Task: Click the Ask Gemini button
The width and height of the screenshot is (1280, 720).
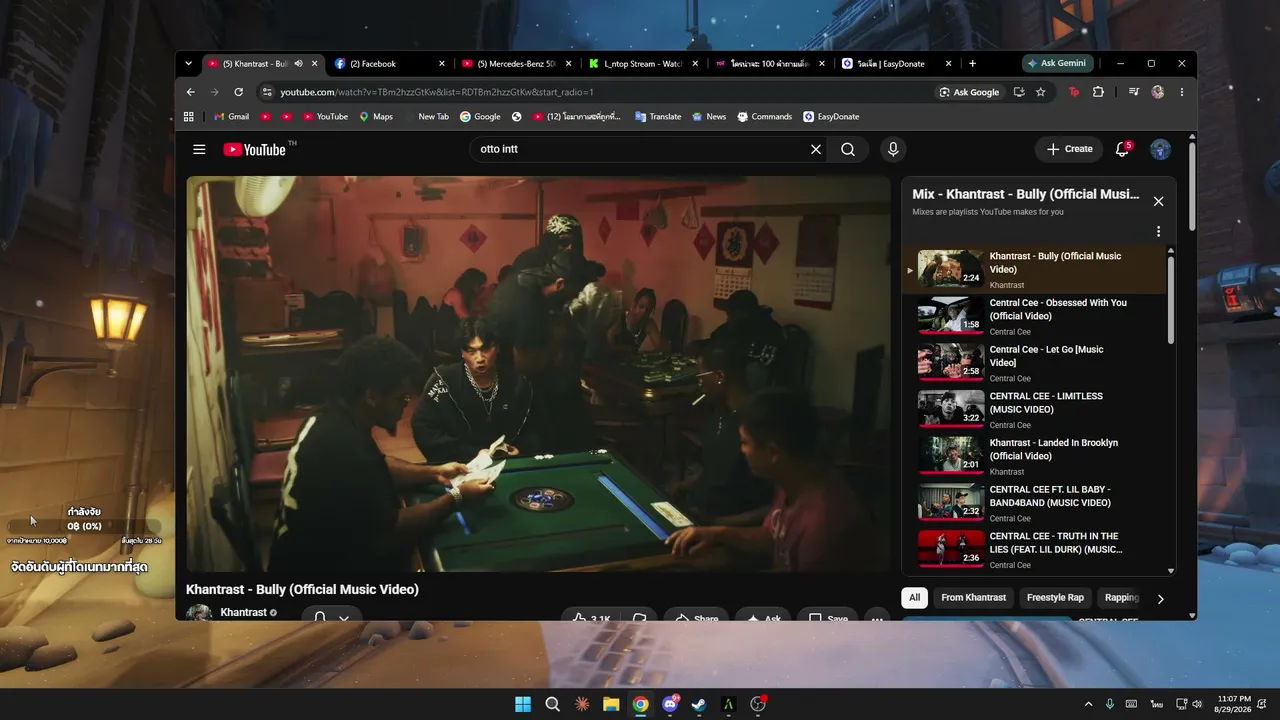Action: pos(1056,63)
